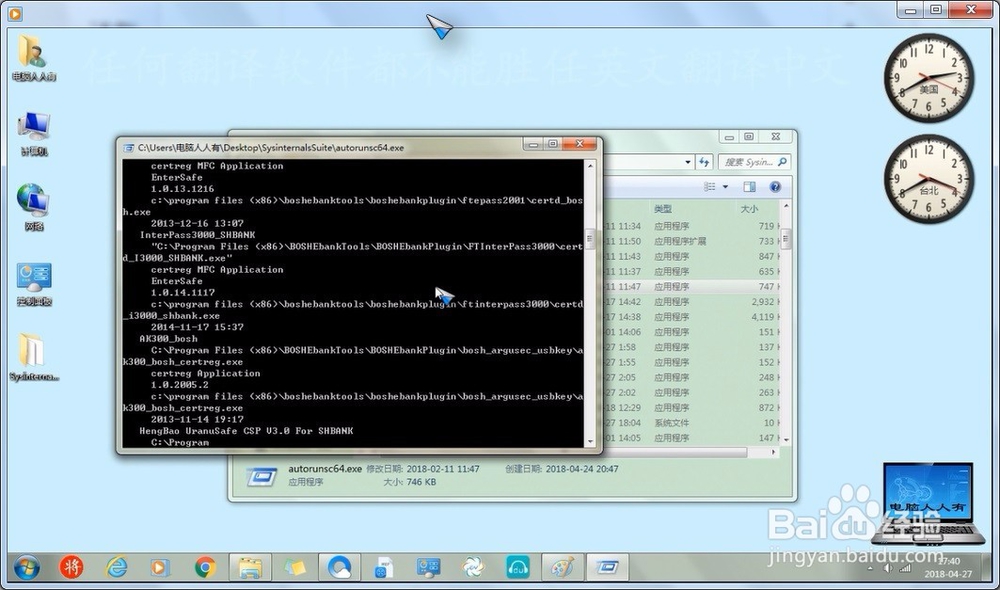
Task: Click the Explorer change view icon
Action: click(709, 187)
